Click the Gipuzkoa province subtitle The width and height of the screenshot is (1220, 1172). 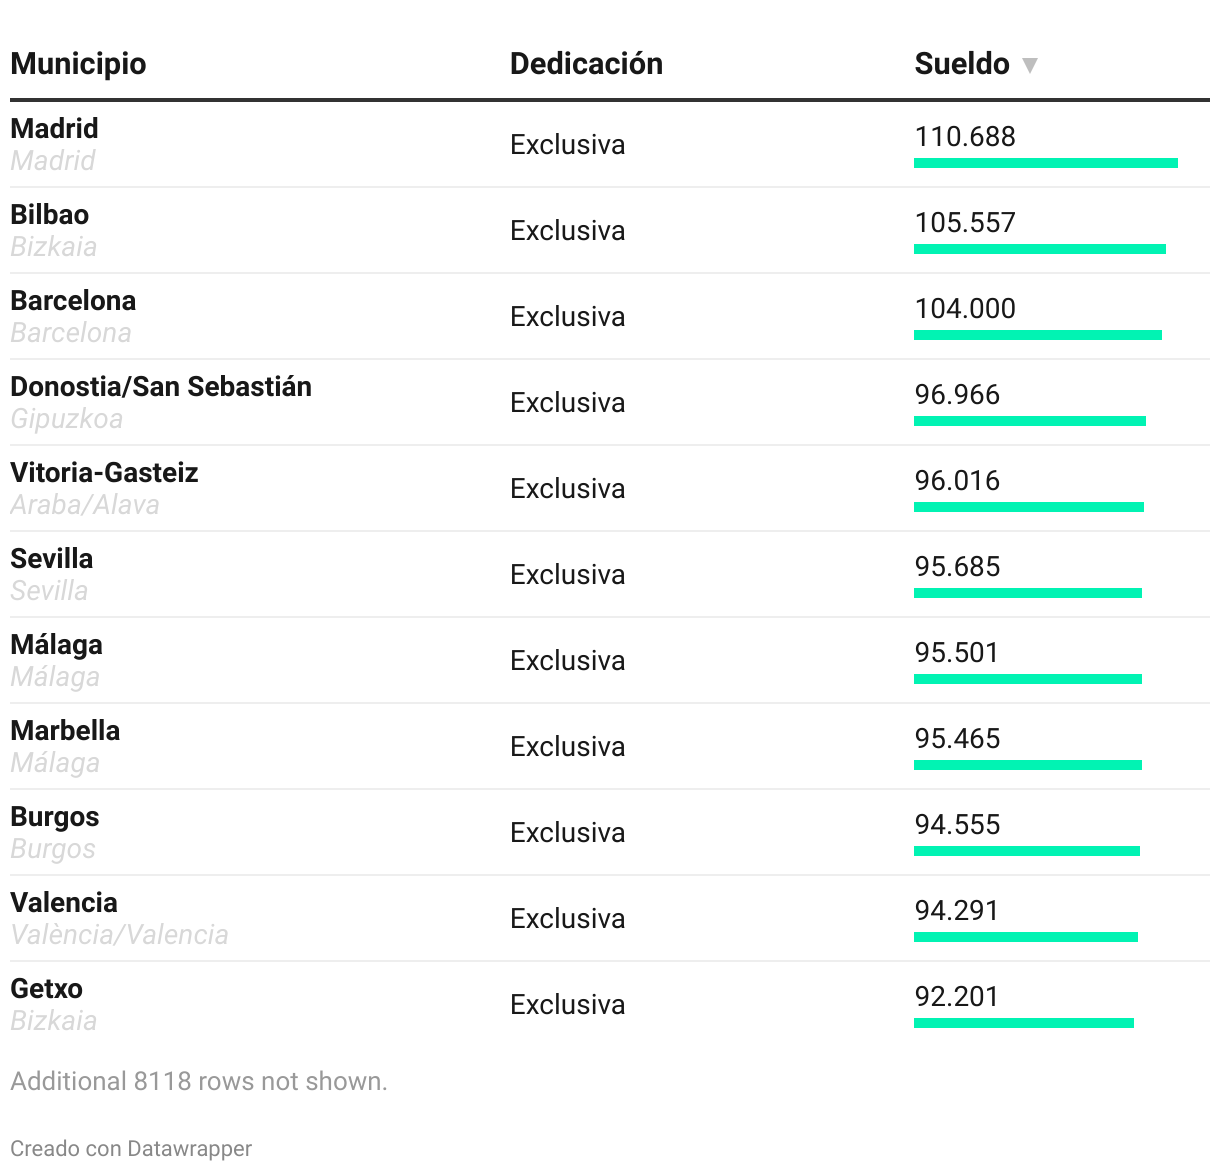click(x=66, y=418)
